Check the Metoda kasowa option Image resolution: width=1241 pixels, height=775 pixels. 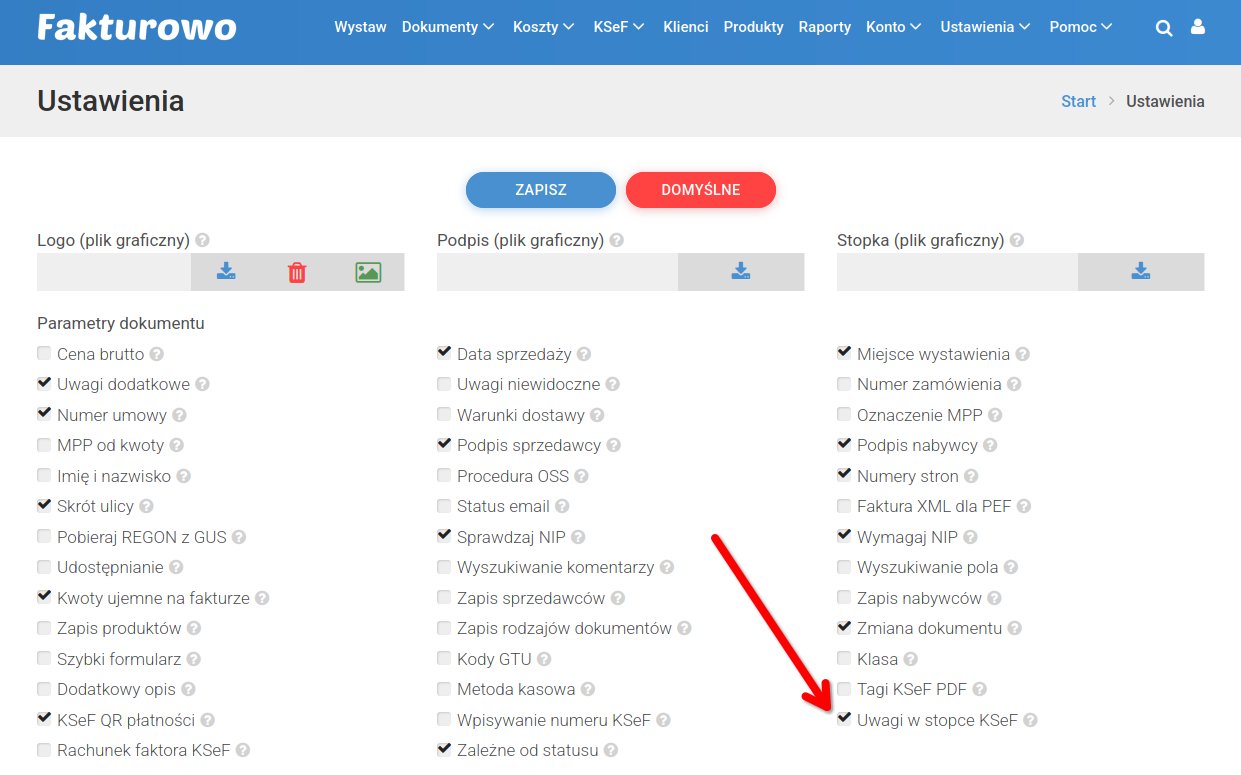coord(444,689)
